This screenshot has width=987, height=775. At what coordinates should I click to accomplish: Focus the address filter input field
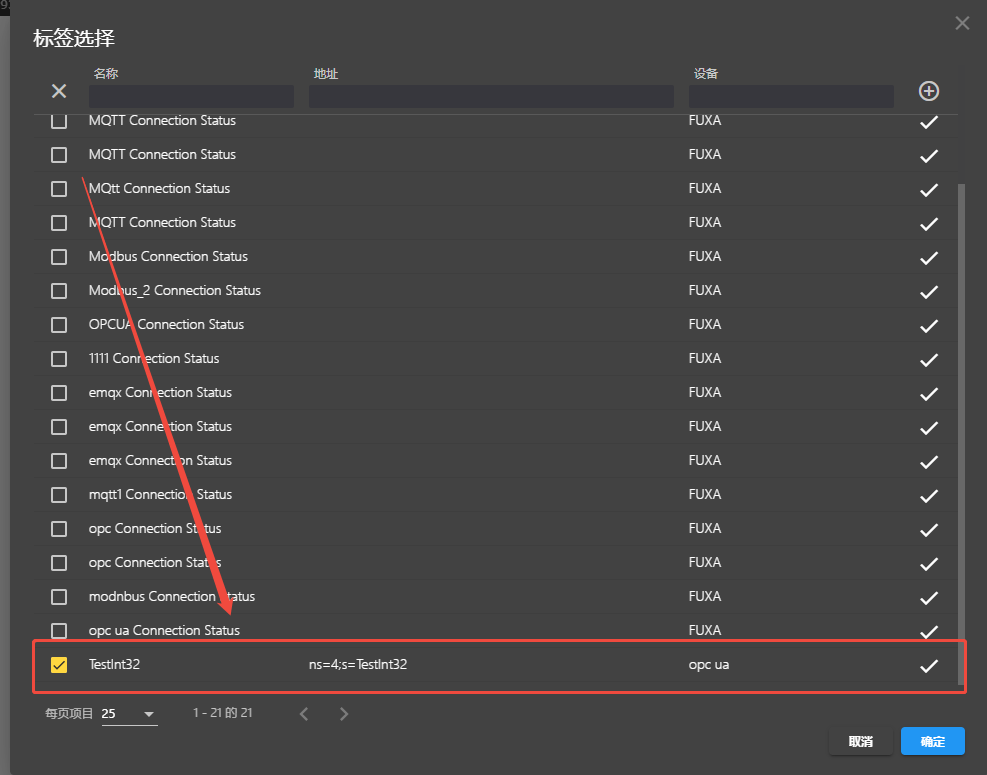491,96
